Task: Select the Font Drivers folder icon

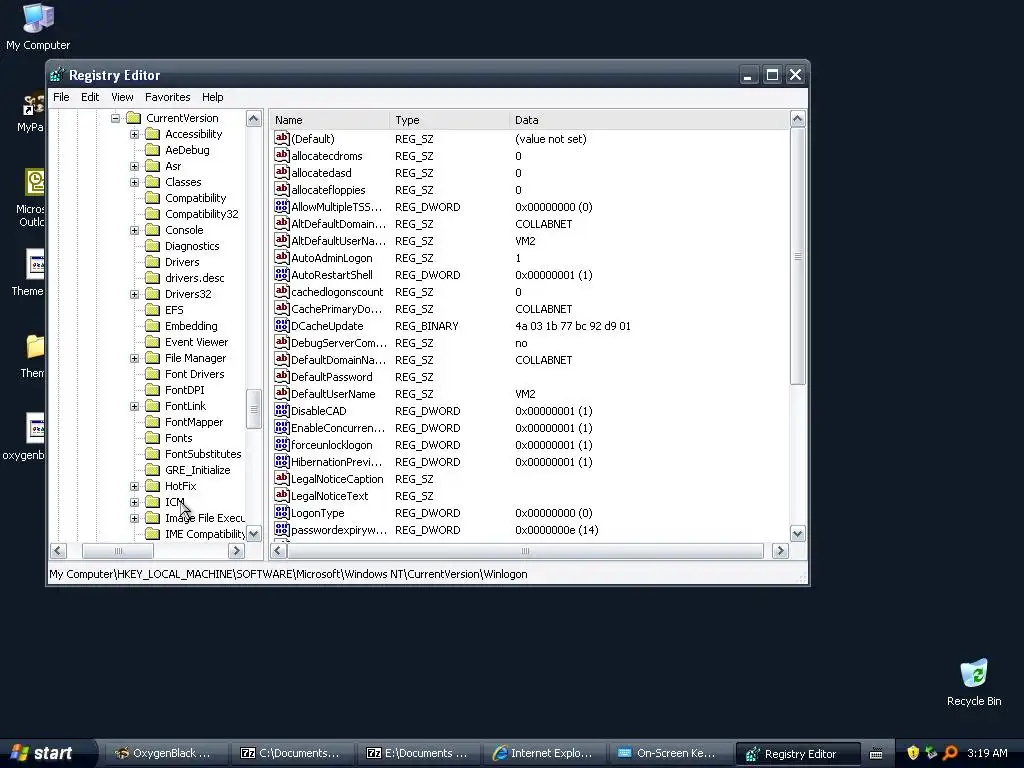Action: tap(152, 374)
